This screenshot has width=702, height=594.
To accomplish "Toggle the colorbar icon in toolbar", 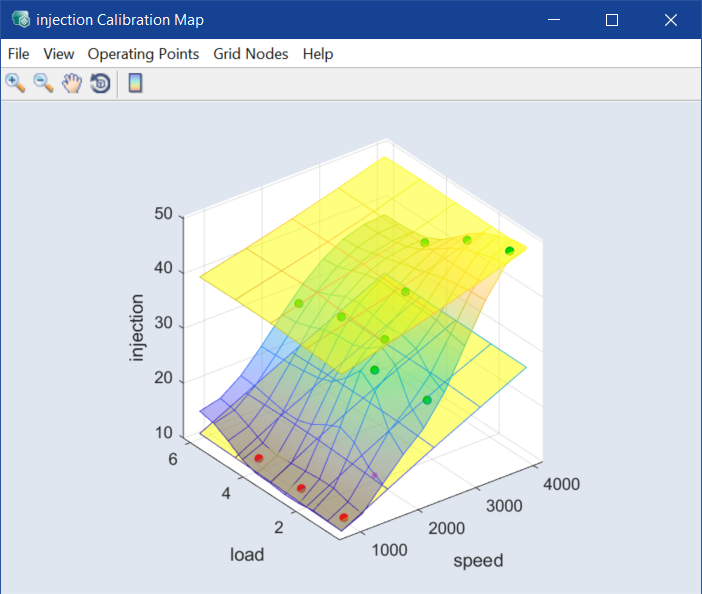I will click(x=135, y=83).
